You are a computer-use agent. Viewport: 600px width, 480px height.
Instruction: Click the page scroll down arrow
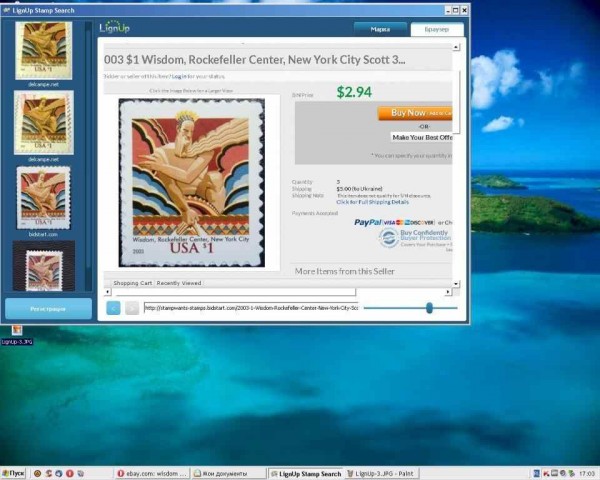coord(456,284)
